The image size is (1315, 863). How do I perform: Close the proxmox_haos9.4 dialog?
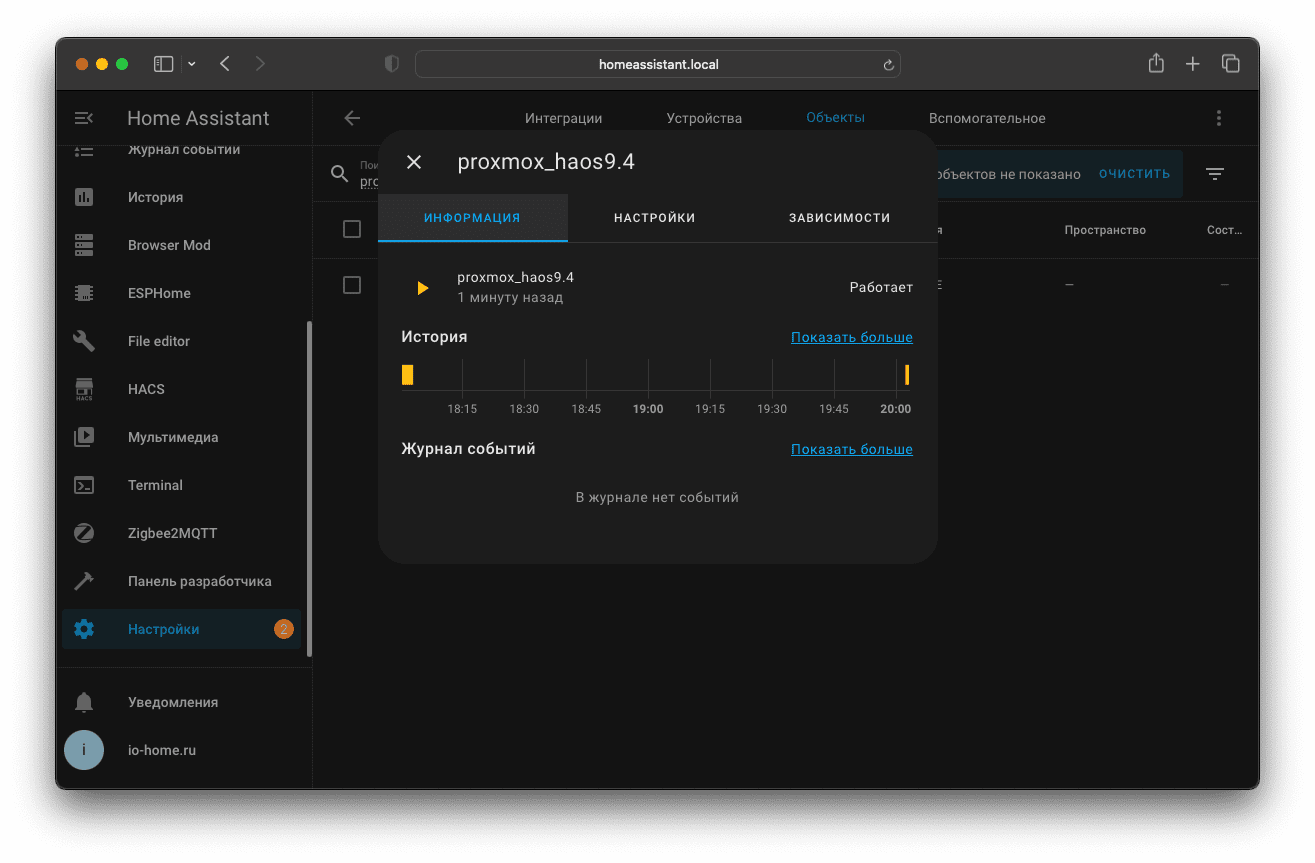coord(414,162)
